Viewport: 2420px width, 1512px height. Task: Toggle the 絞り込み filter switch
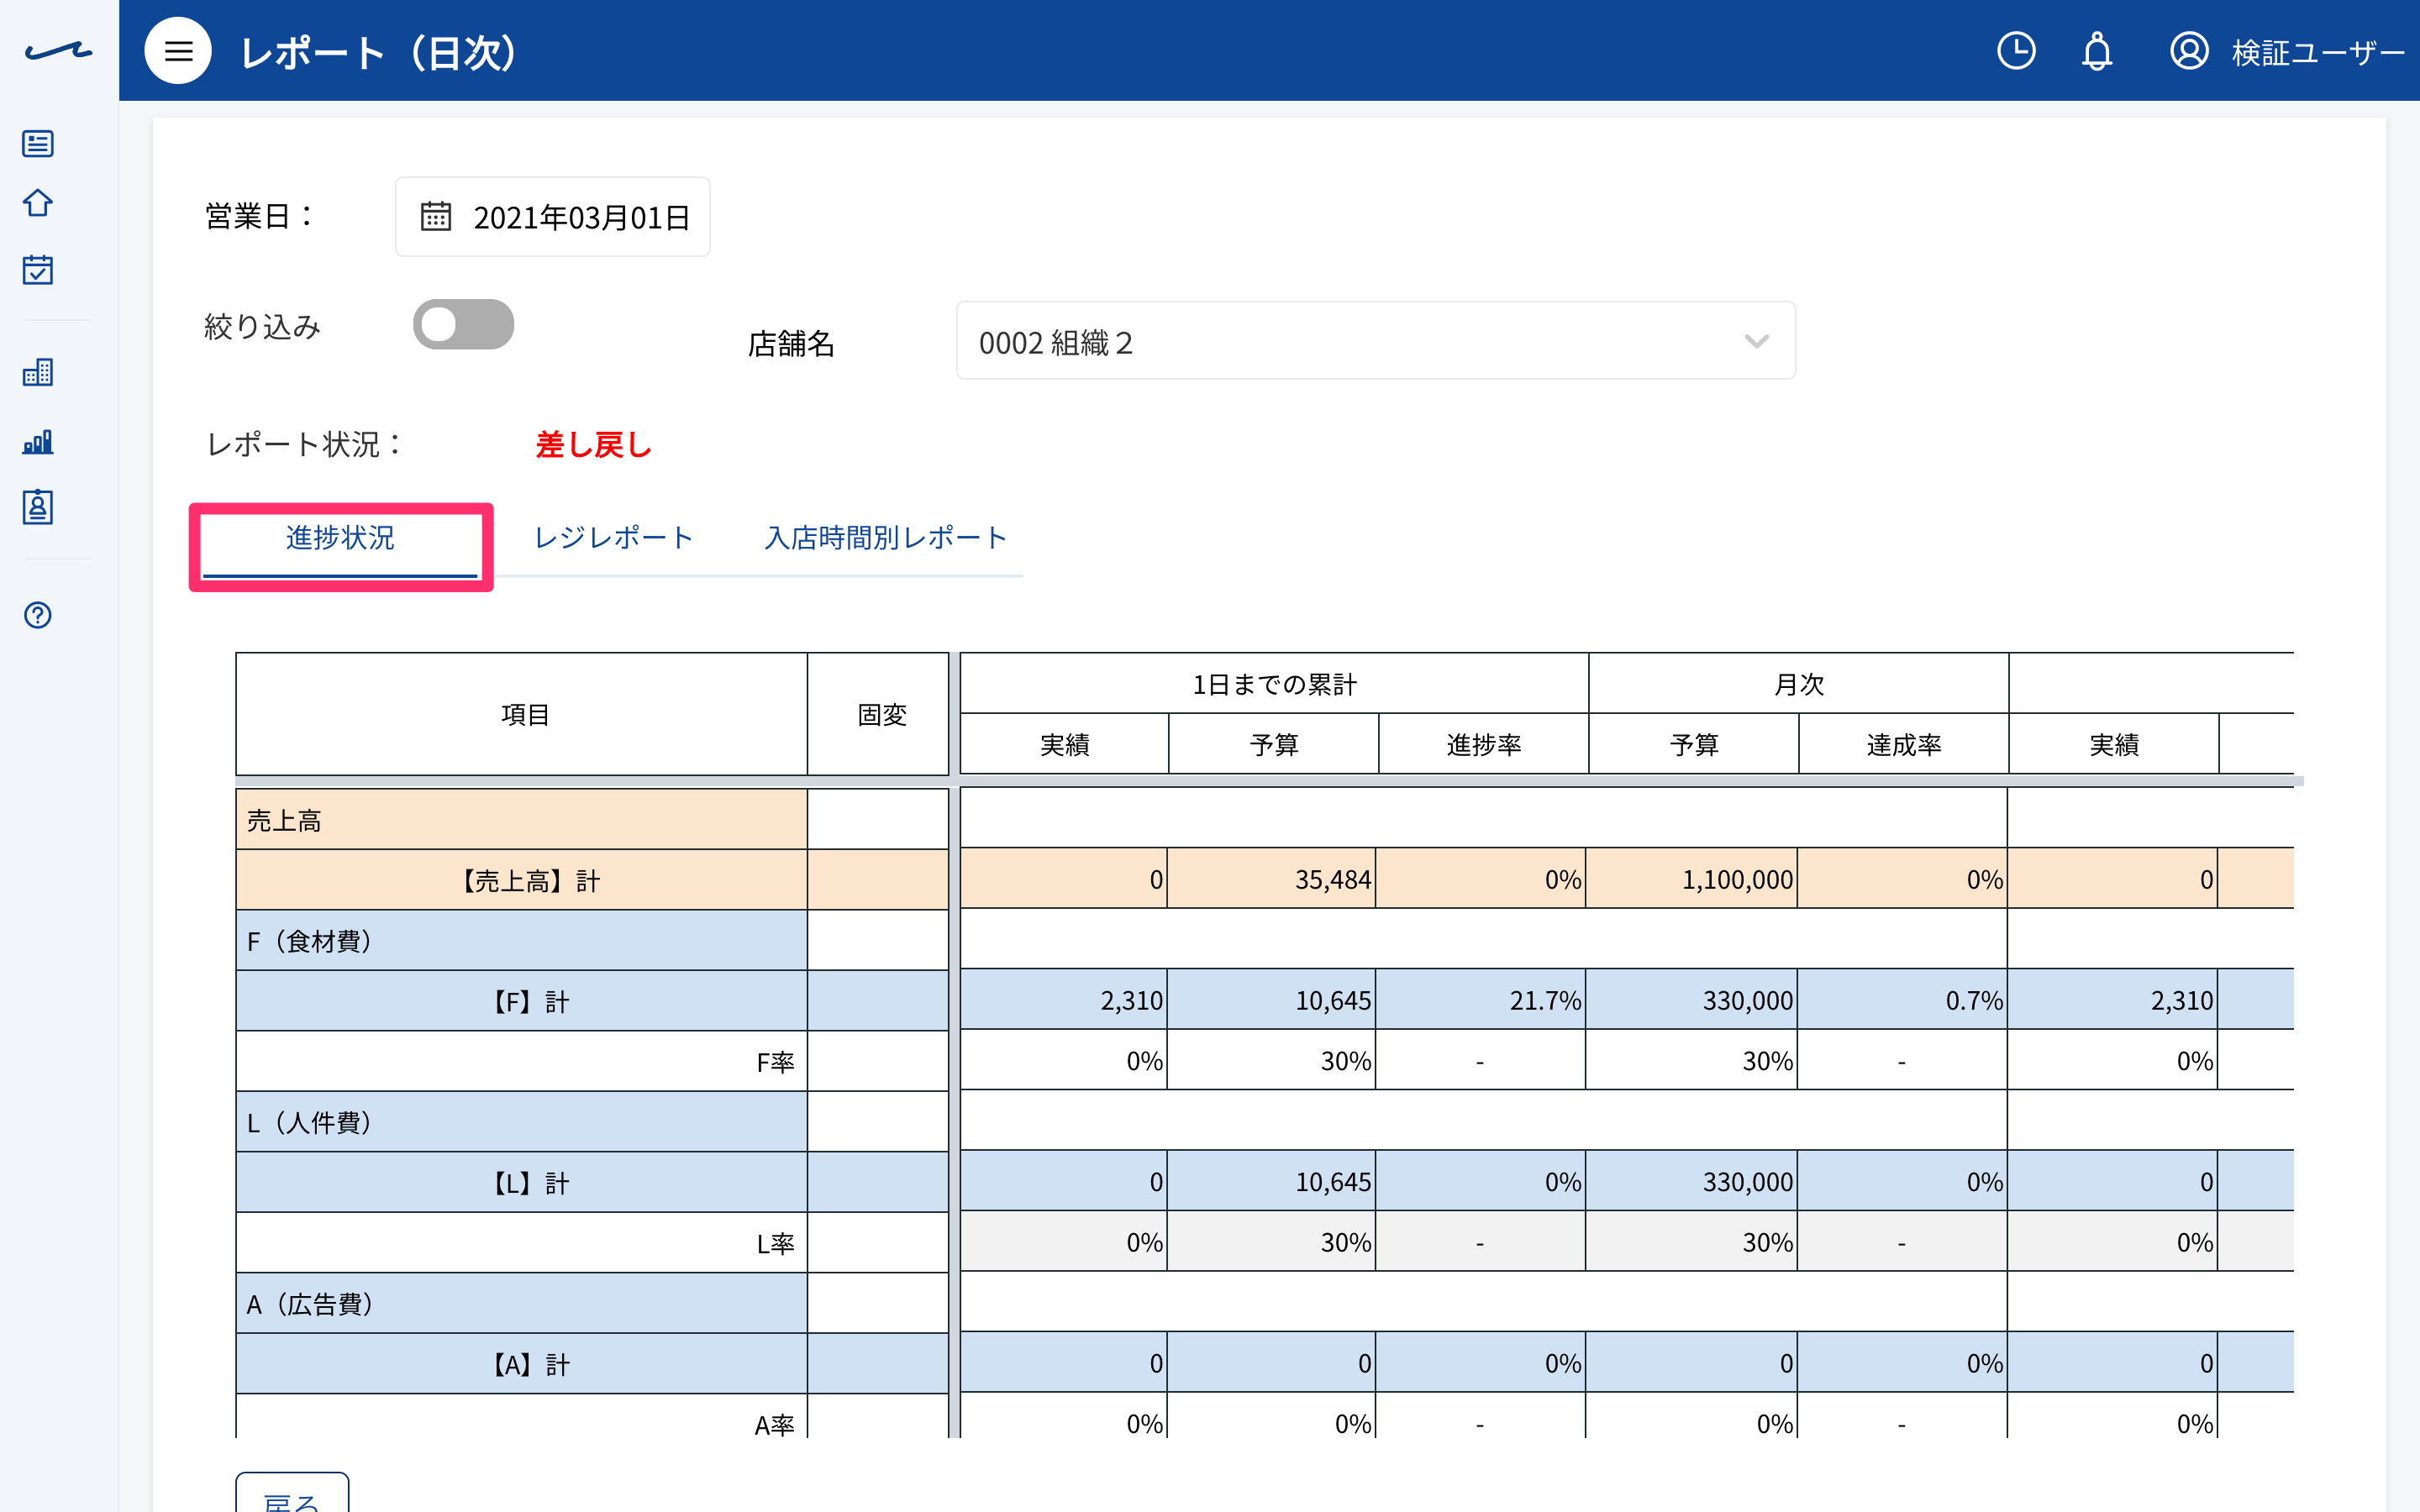(x=463, y=324)
